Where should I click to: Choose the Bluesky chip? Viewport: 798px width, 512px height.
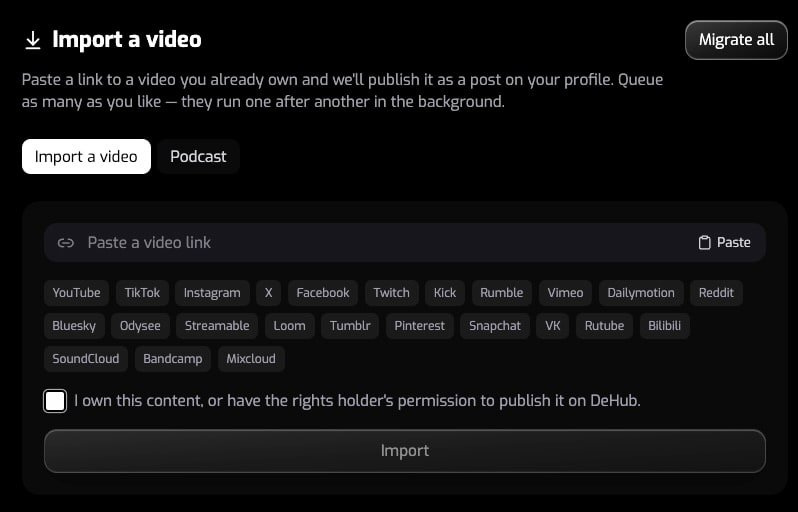(x=74, y=326)
